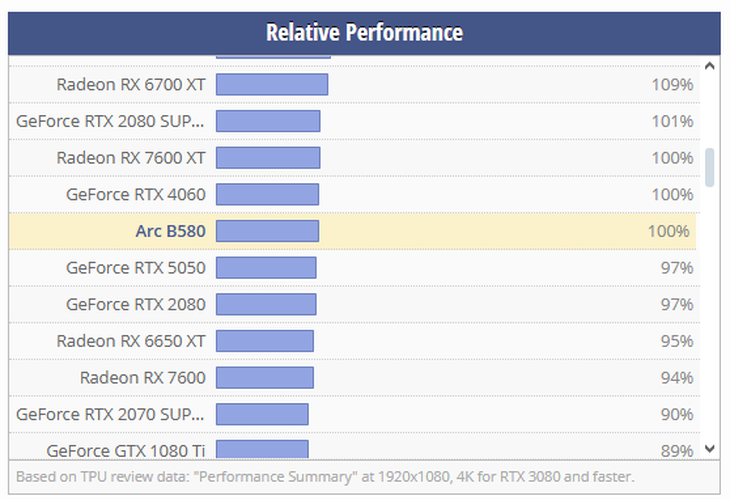Click the scroll down arrow
Image resolution: width=730 pixels, height=500 pixels.
pyautogui.click(x=710, y=449)
